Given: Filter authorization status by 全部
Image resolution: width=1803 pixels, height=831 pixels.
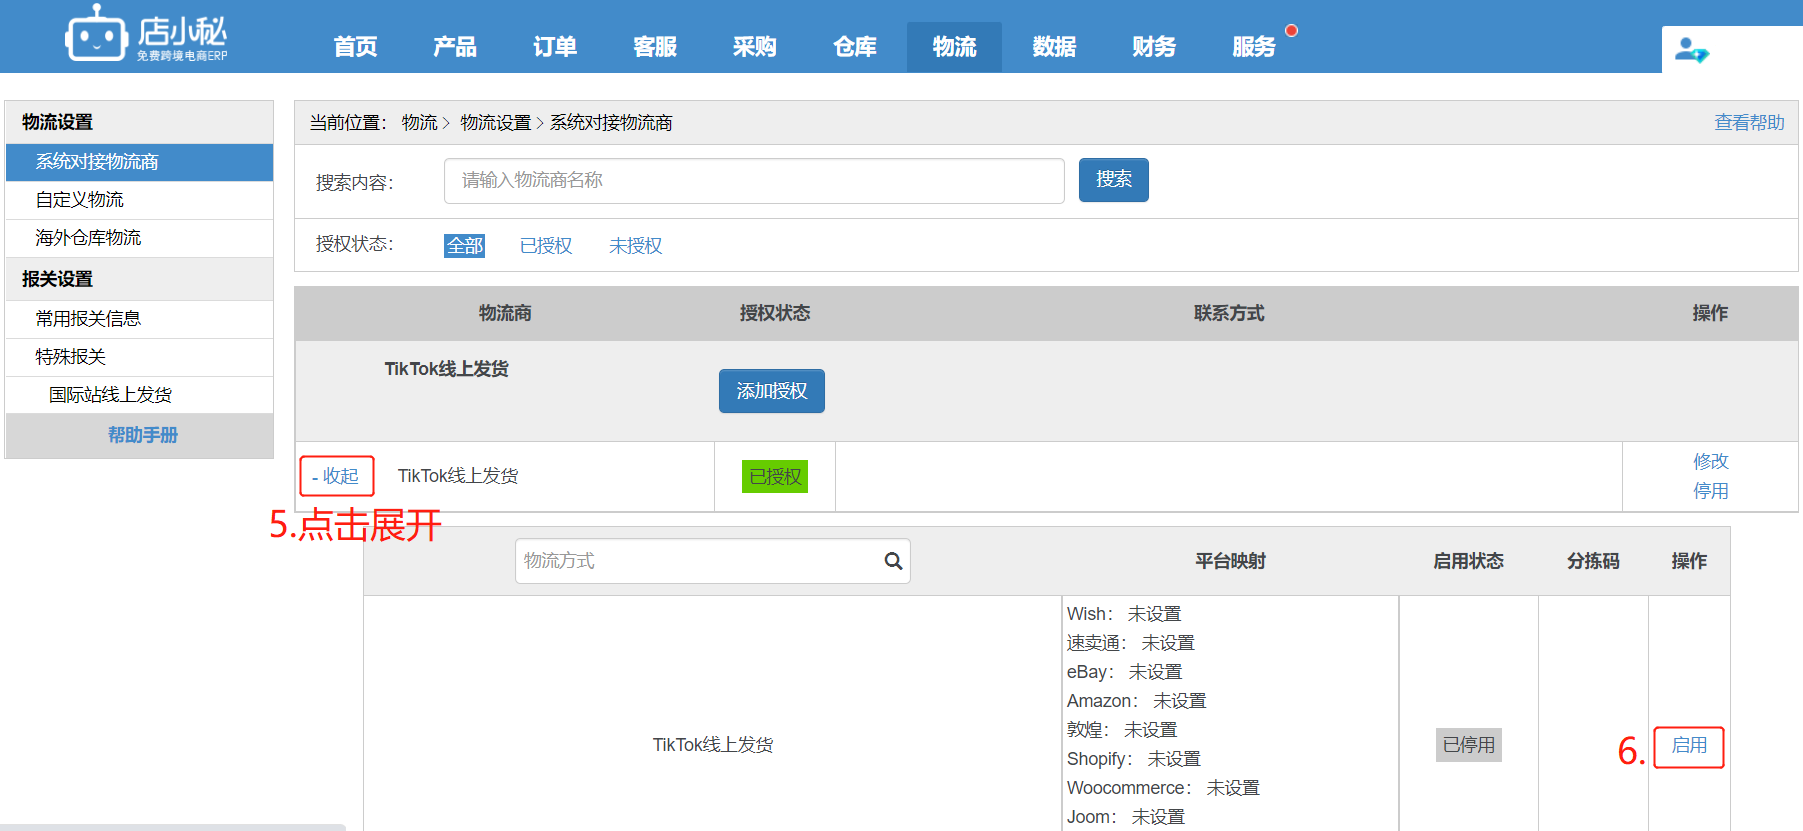Looking at the screenshot, I should coord(464,246).
